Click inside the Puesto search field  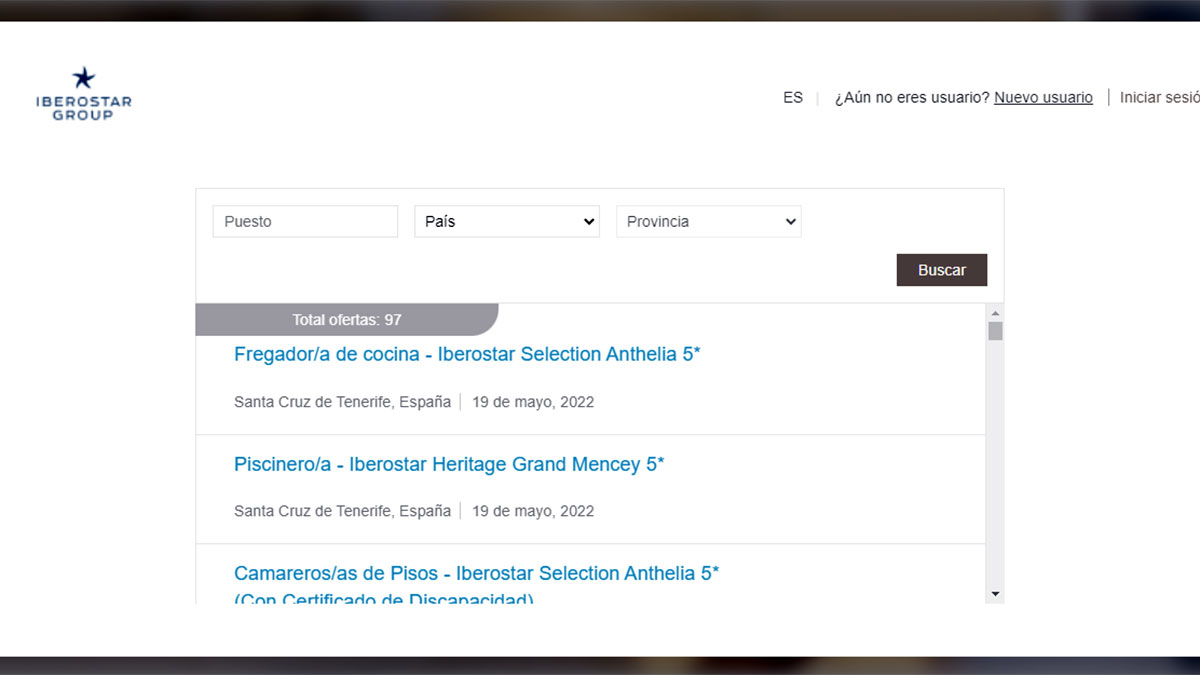305,221
